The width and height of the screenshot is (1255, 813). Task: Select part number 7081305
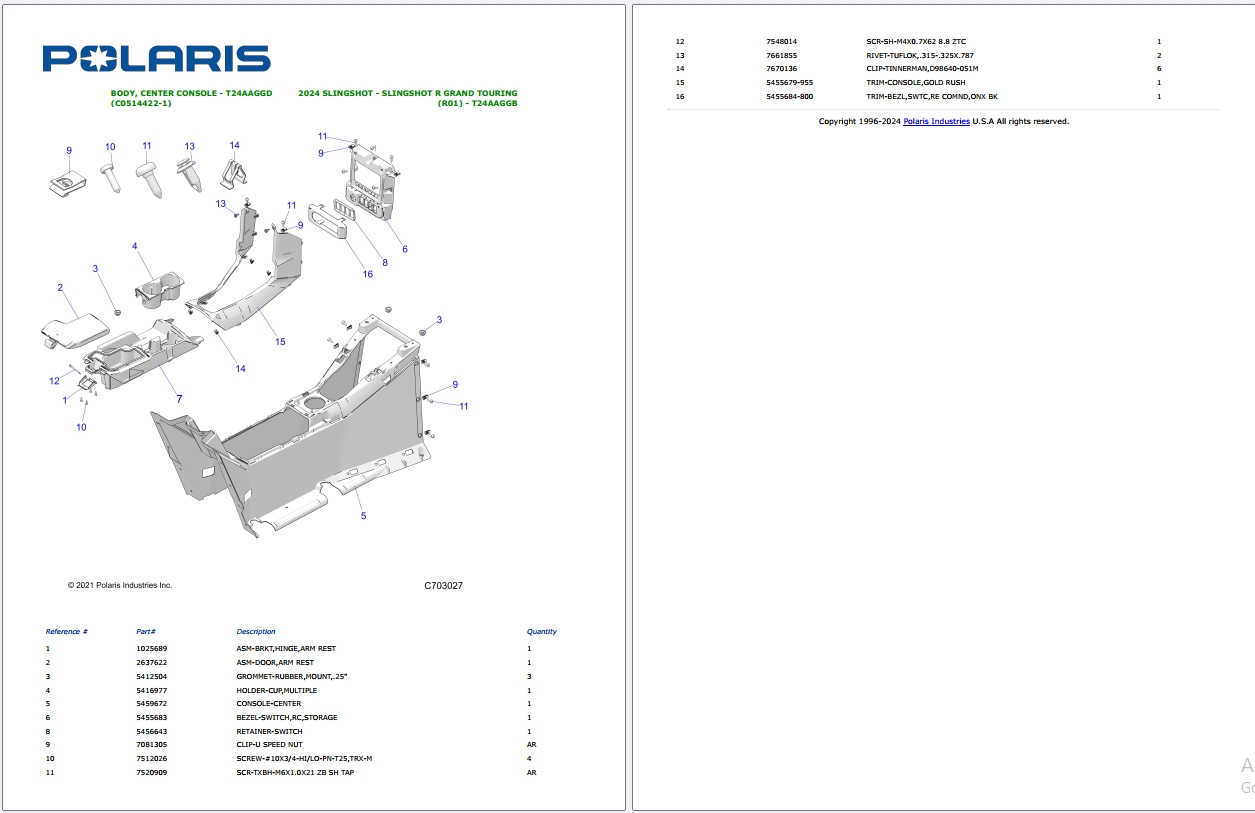click(x=152, y=744)
